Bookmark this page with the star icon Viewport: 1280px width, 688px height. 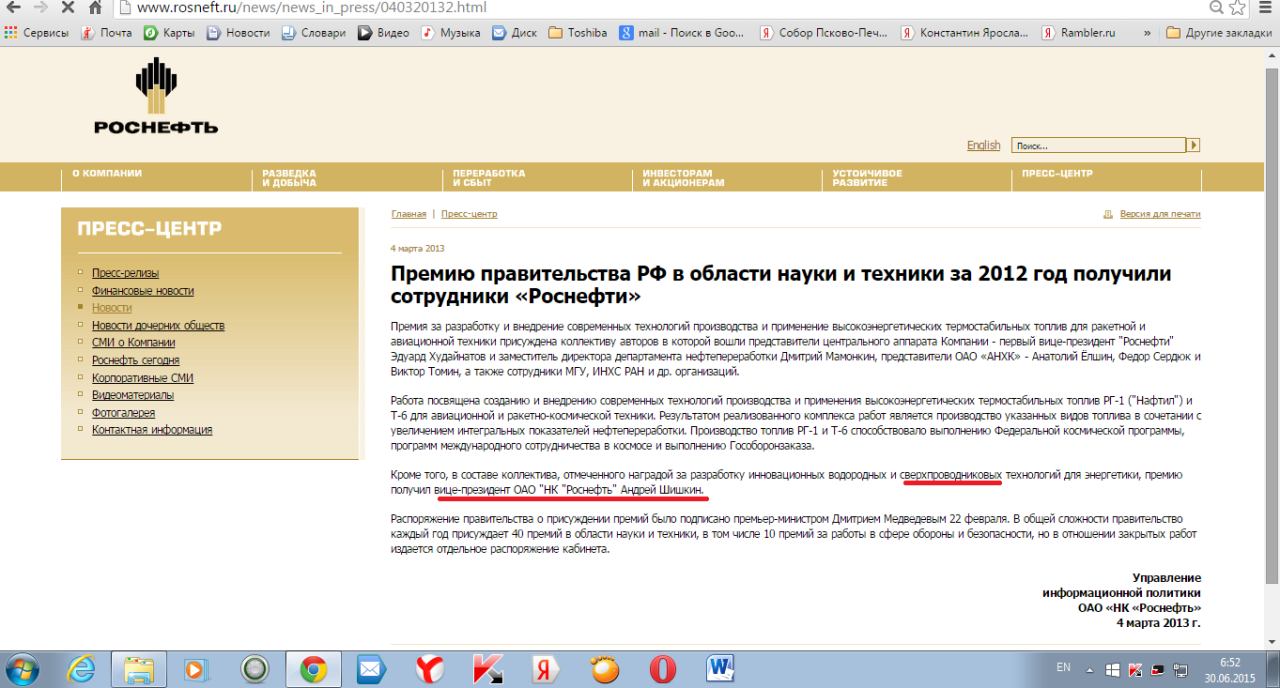pyautogui.click(x=1238, y=8)
